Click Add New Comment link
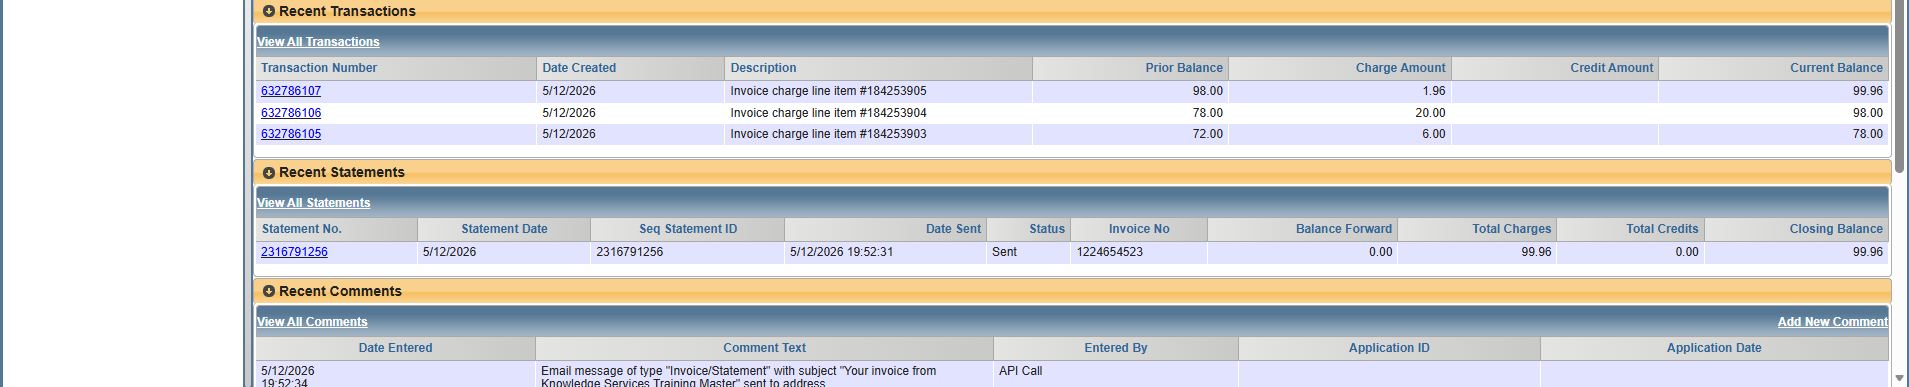Screen dimensions: 1909x387 point(1832,322)
